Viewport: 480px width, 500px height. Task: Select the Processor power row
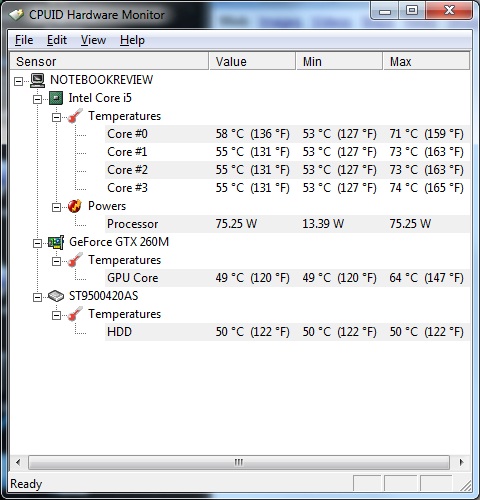coord(287,224)
